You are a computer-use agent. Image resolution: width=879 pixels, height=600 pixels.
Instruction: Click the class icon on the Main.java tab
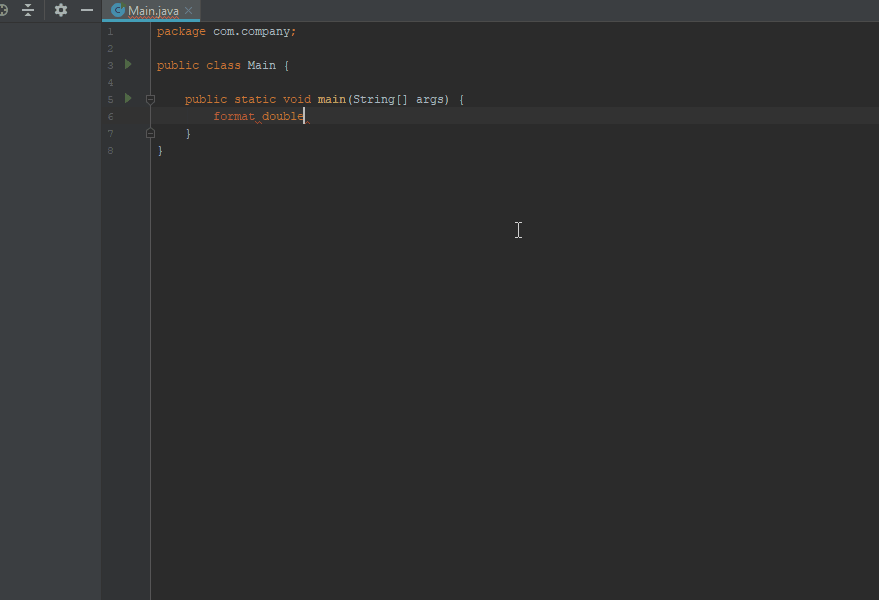(x=116, y=11)
